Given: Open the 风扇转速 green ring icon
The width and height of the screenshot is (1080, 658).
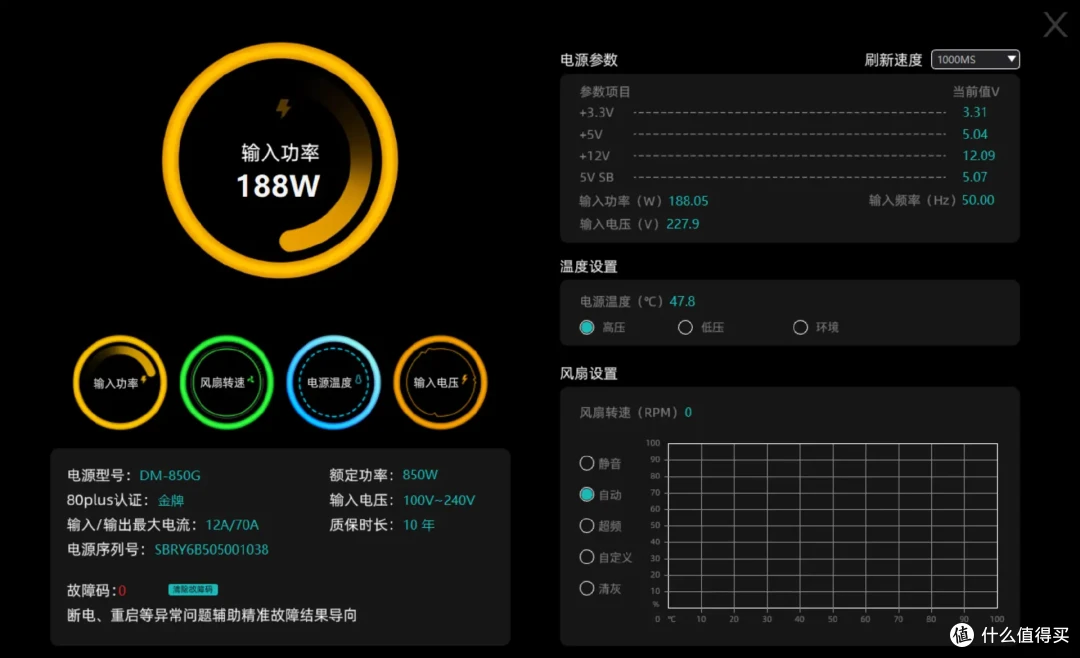Looking at the screenshot, I should click(227, 382).
